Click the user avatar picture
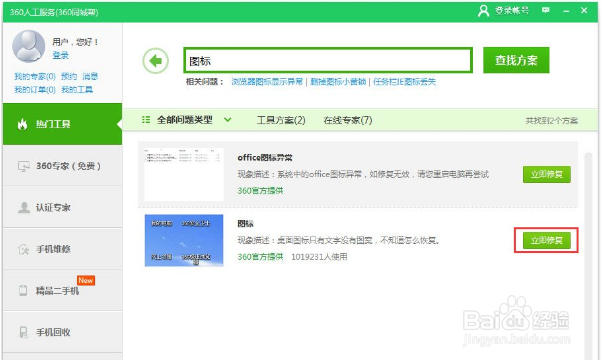This screenshot has width=604, height=360. [x=29, y=46]
